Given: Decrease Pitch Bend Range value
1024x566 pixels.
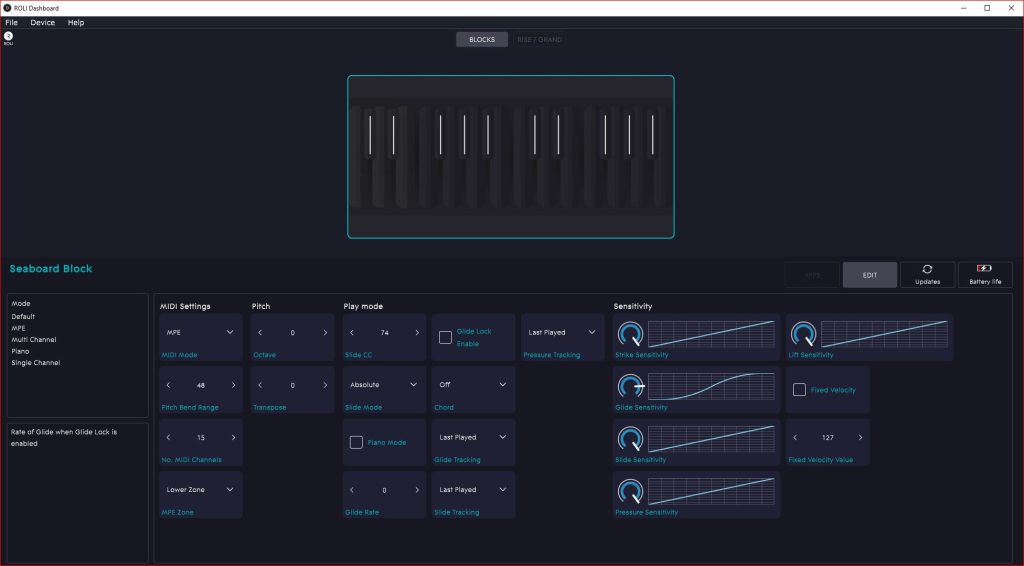Looking at the screenshot, I should click(x=168, y=385).
